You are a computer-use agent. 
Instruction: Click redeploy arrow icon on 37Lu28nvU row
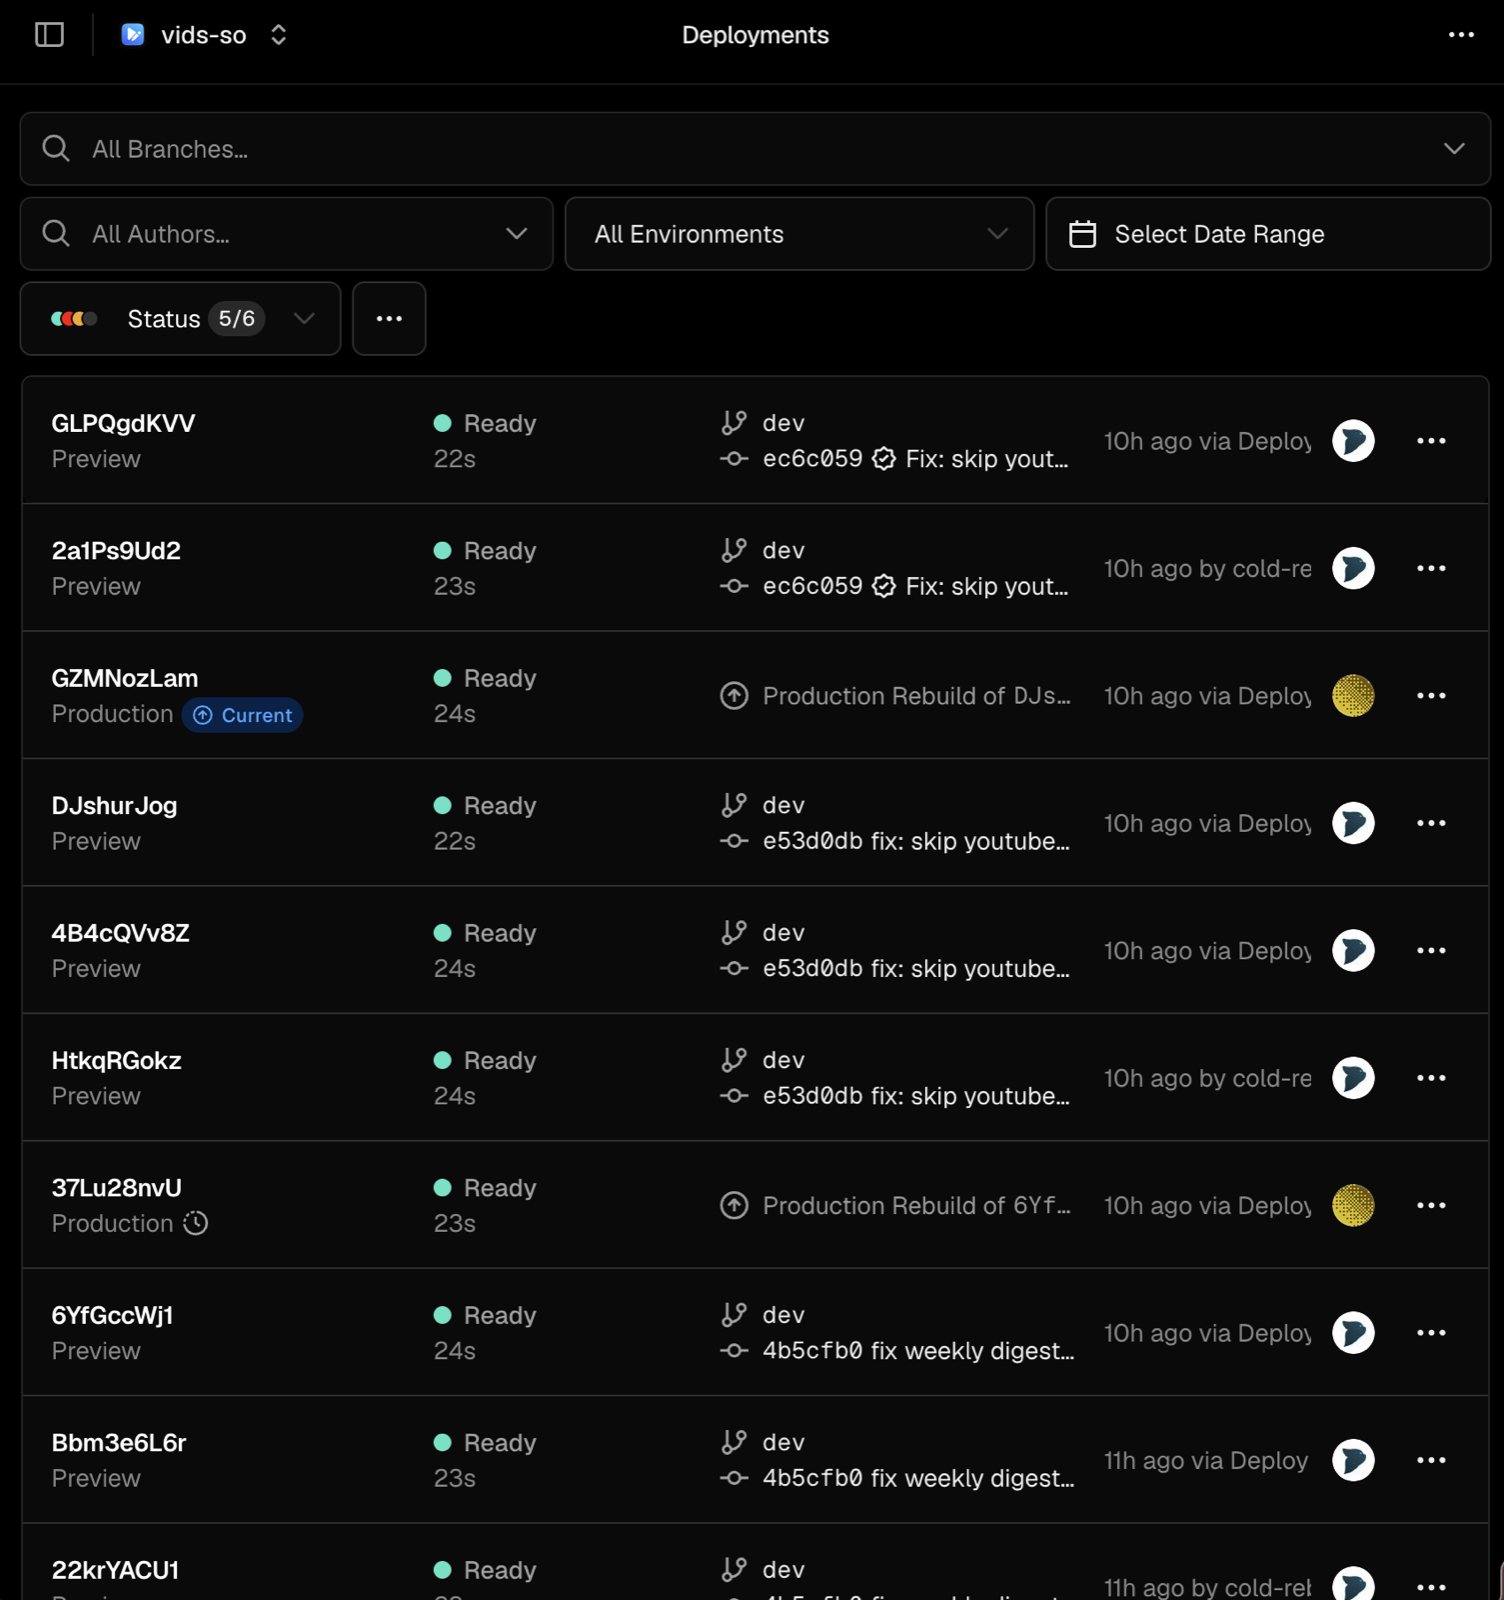(x=734, y=1206)
